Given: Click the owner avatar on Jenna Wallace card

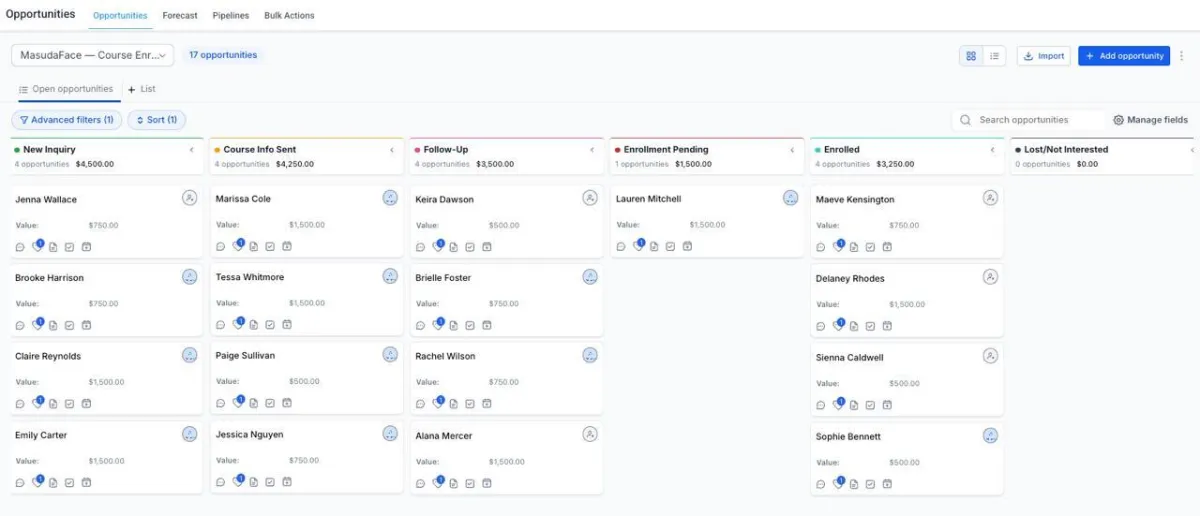Looking at the screenshot, I should tap(190, 198).
